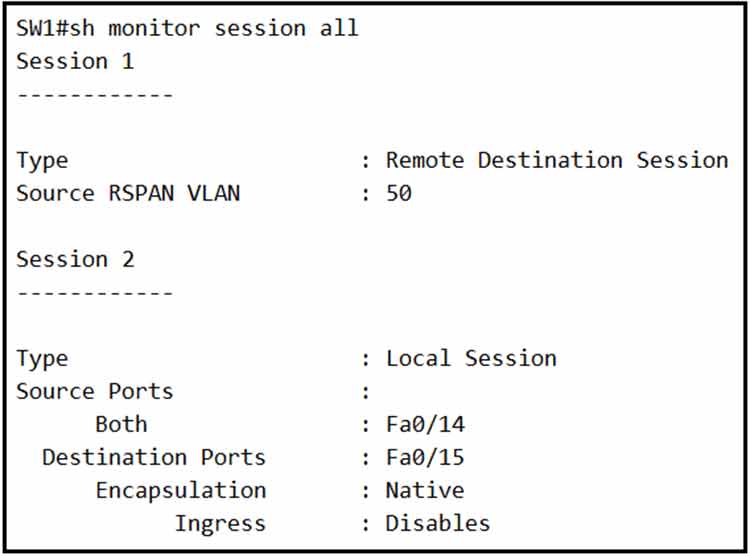Select the 'Session 2' heading
Screen dimensions: 750x556
pos(75,259)
